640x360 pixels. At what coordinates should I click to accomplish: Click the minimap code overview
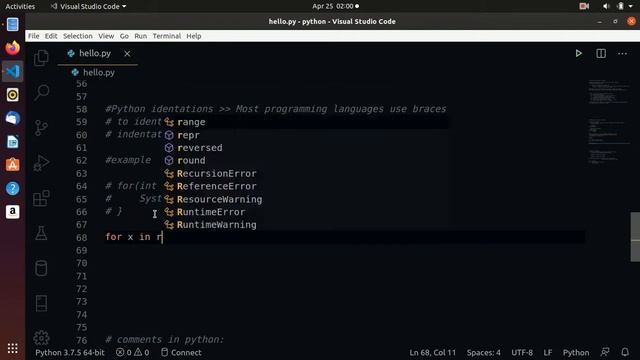click(x=608, y=122)
